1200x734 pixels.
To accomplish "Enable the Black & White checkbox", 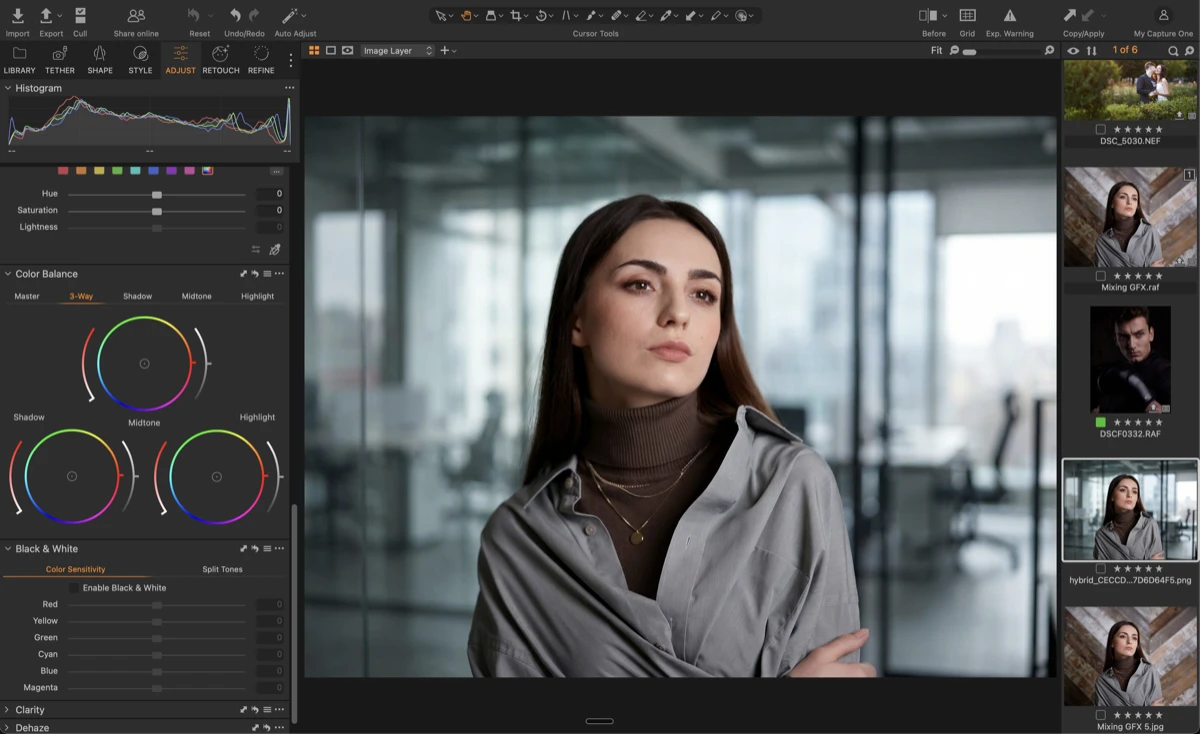I will [x=72, y=588].
